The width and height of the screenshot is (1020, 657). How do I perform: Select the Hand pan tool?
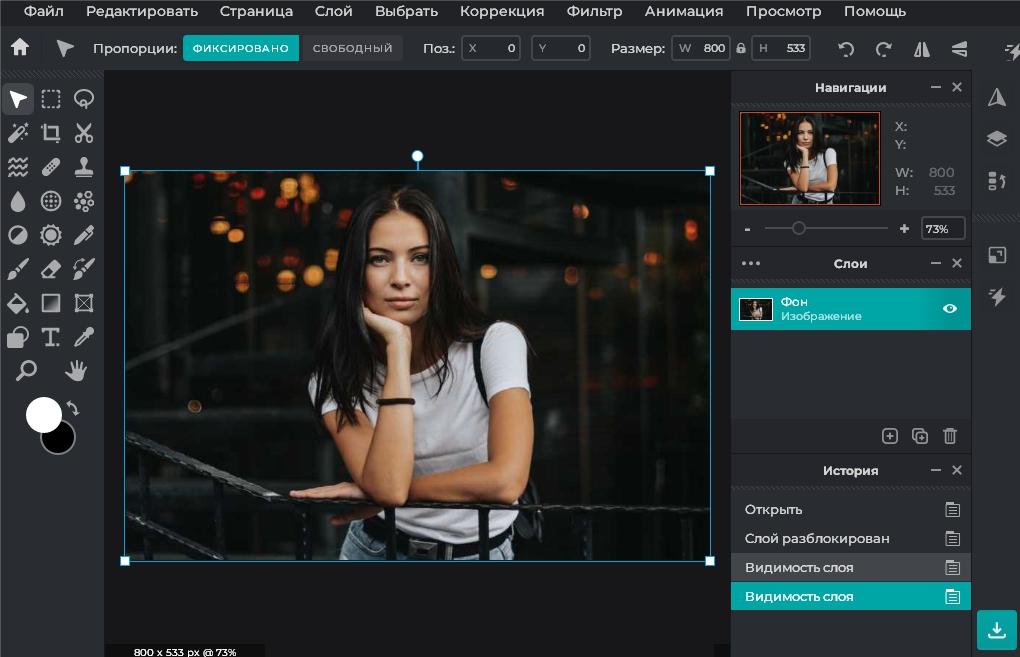[x=76, y=371]
